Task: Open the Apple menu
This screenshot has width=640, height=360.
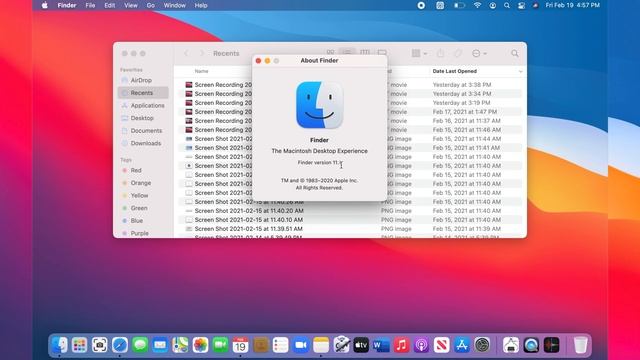Action: (x=44, y=5)
